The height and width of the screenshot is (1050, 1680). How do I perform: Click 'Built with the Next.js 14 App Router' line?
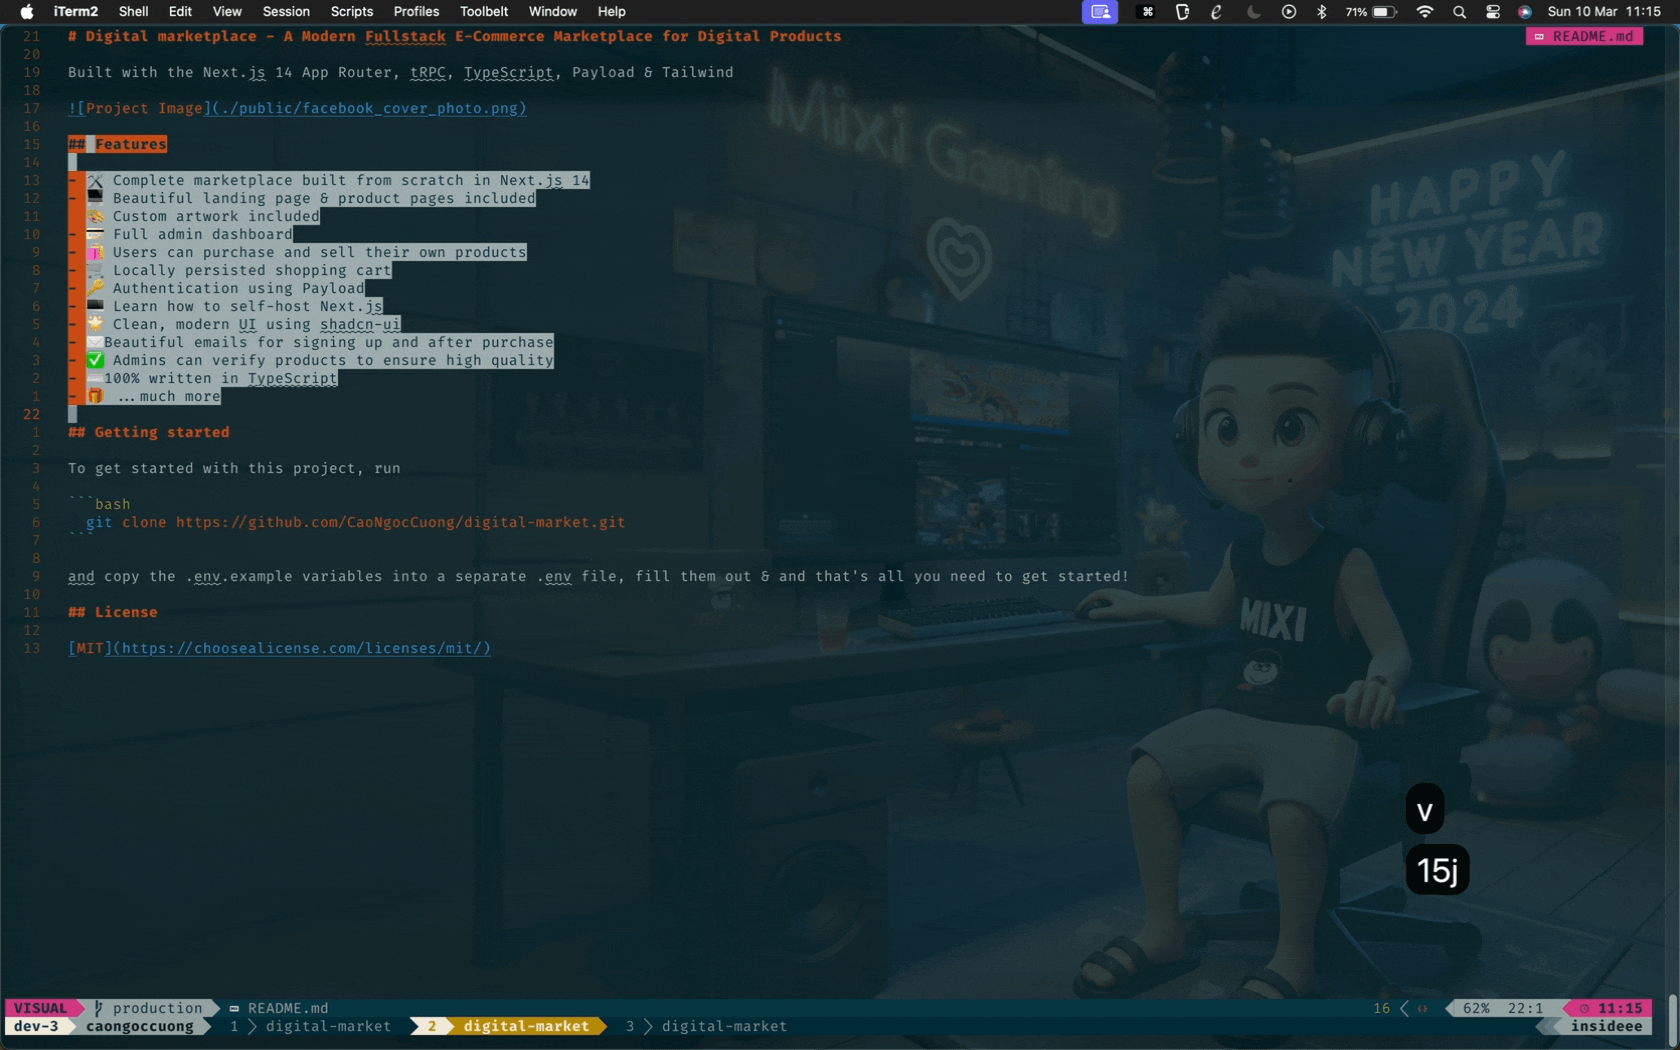click(x=401, y=72)
